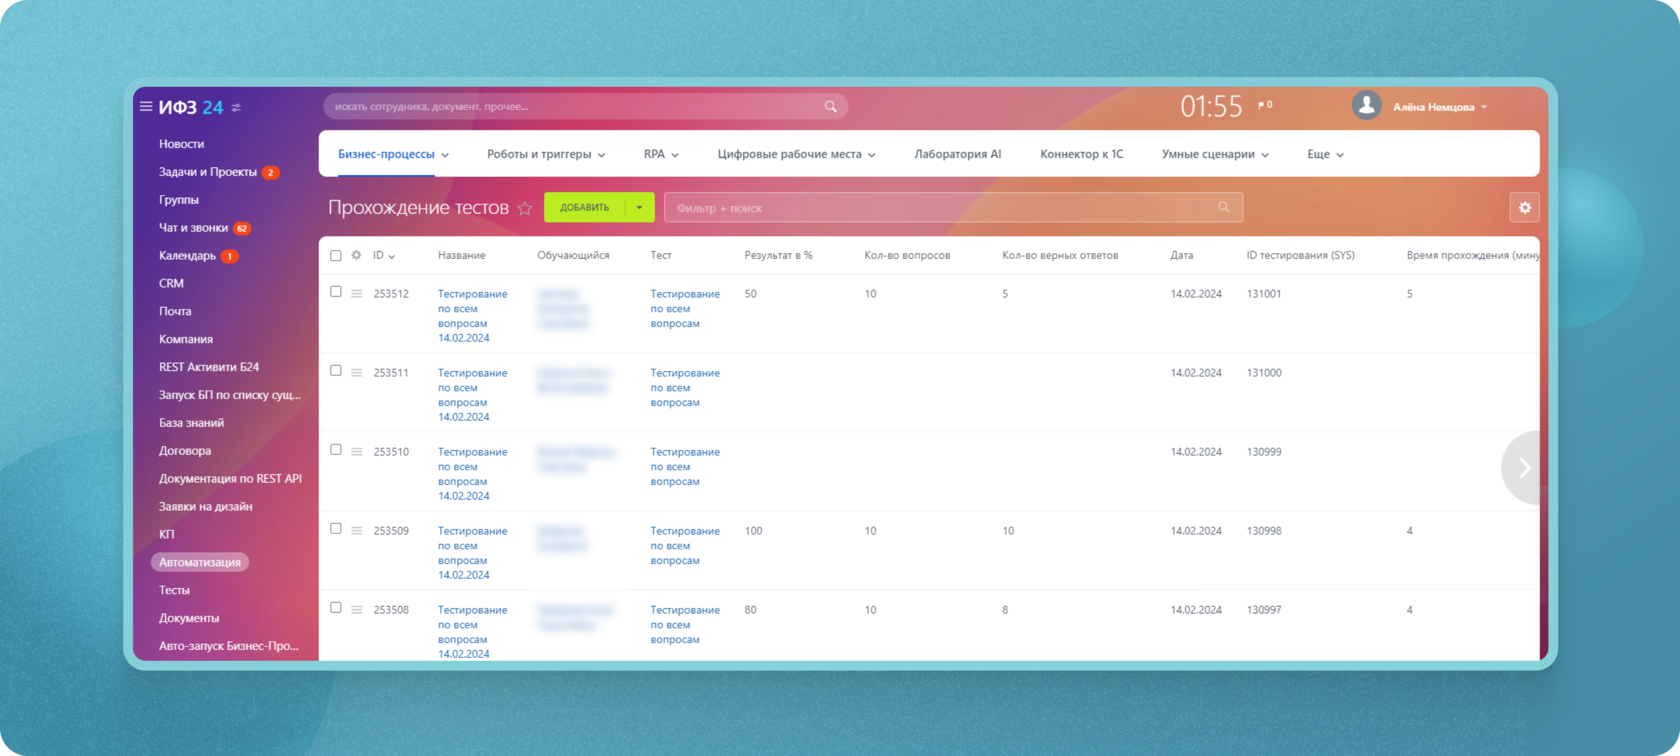Open Документы in the sidebar
This screenshot has width=1680, height=756.
pos(189,618)
